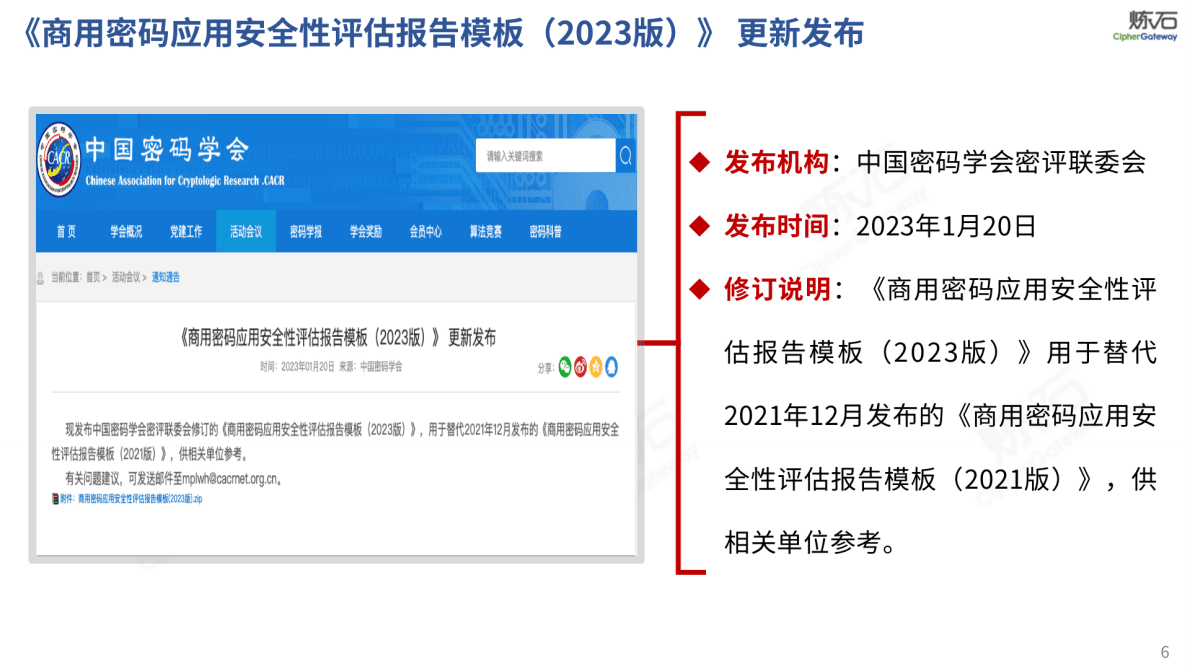Click the keyword search input box

545,156
